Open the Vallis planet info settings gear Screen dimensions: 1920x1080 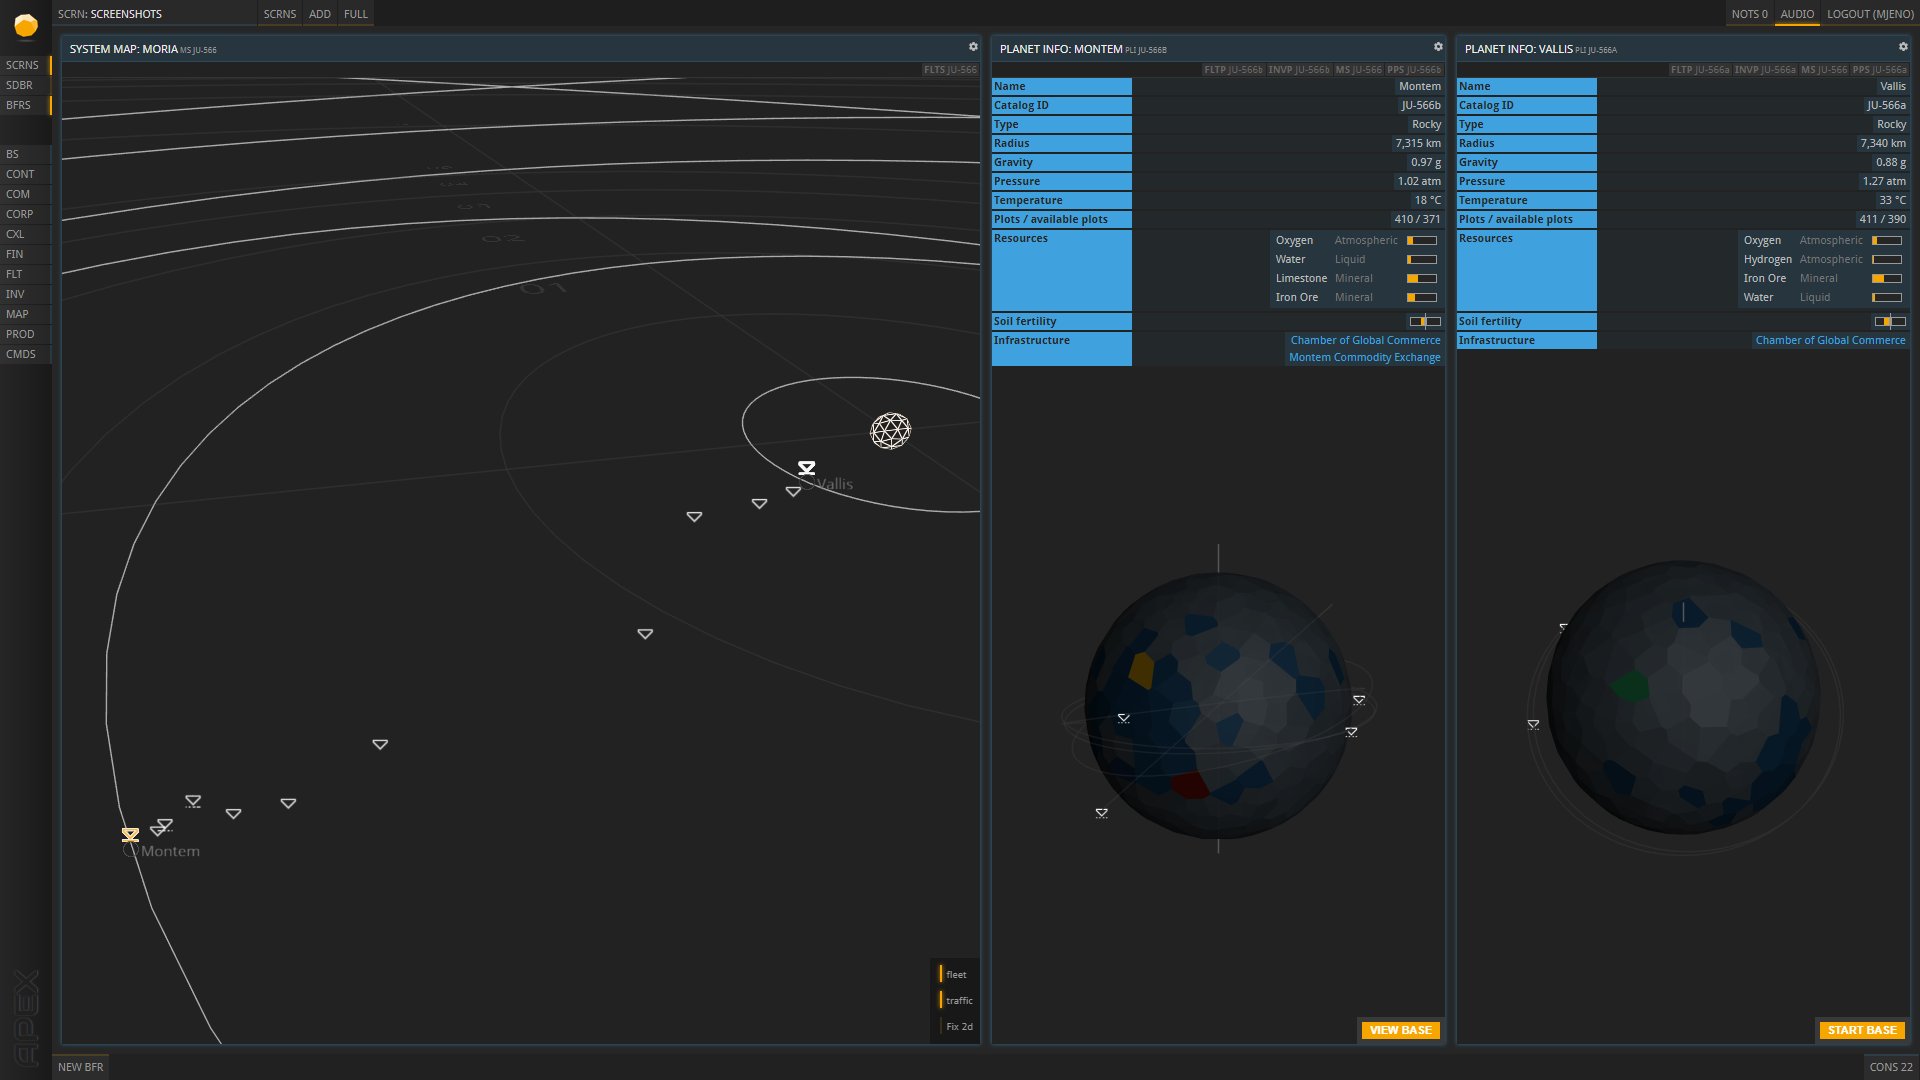pyautogui.click(x=1903, y=47)
